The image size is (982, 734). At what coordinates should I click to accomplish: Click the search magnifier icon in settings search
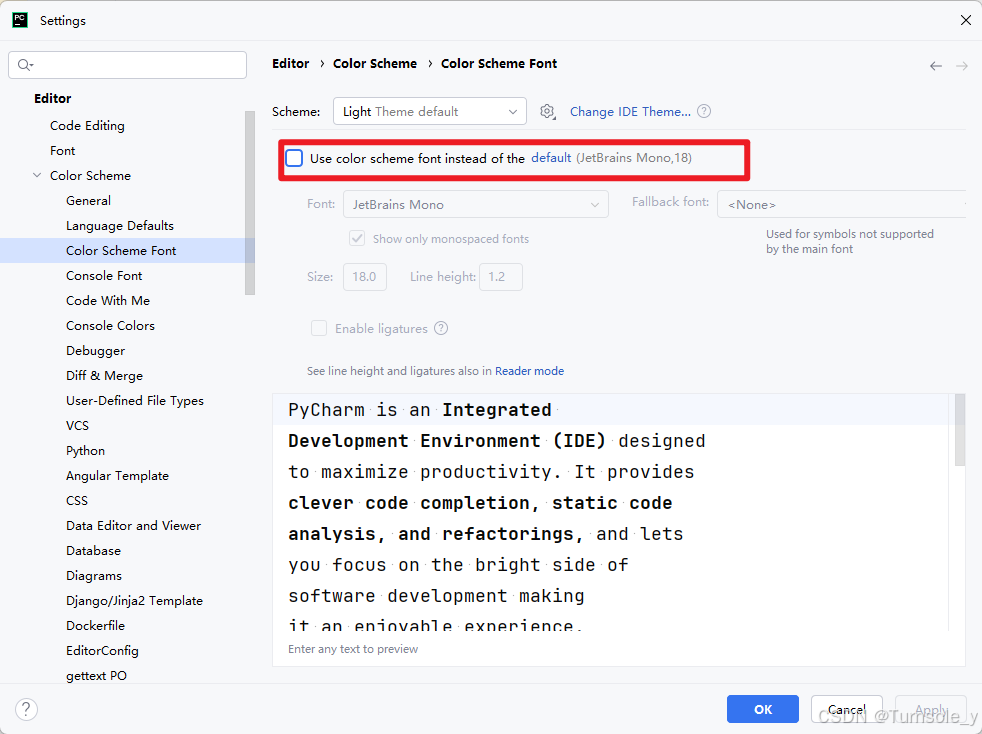[x=25, y=65]
